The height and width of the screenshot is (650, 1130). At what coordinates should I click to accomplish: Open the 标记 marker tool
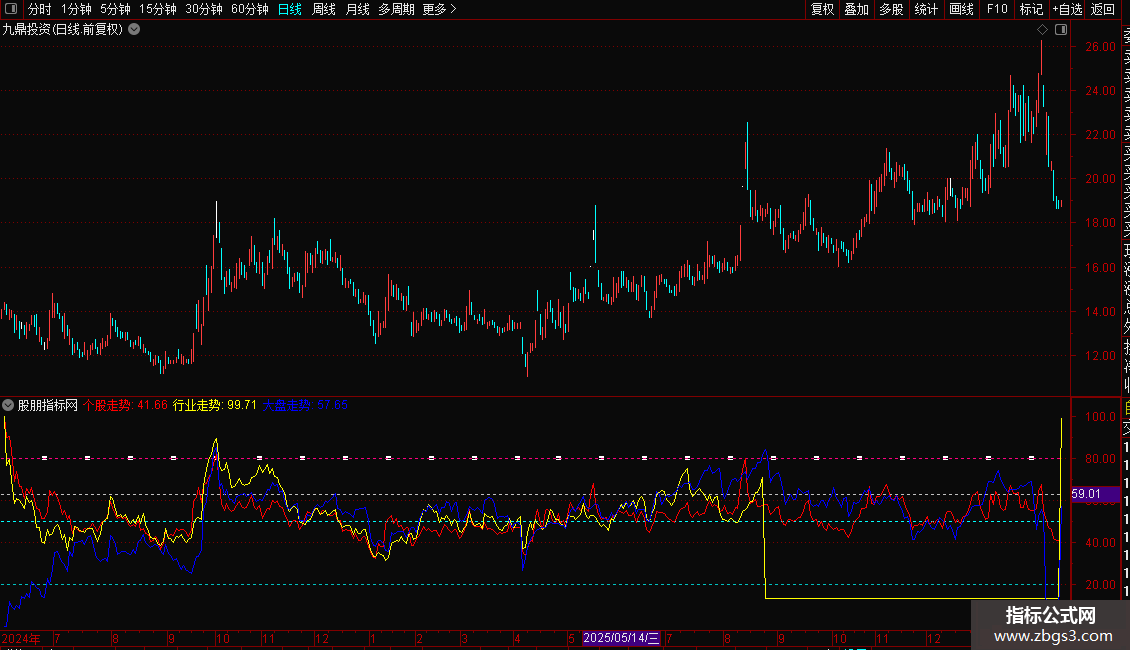(x=1031, y=9)
